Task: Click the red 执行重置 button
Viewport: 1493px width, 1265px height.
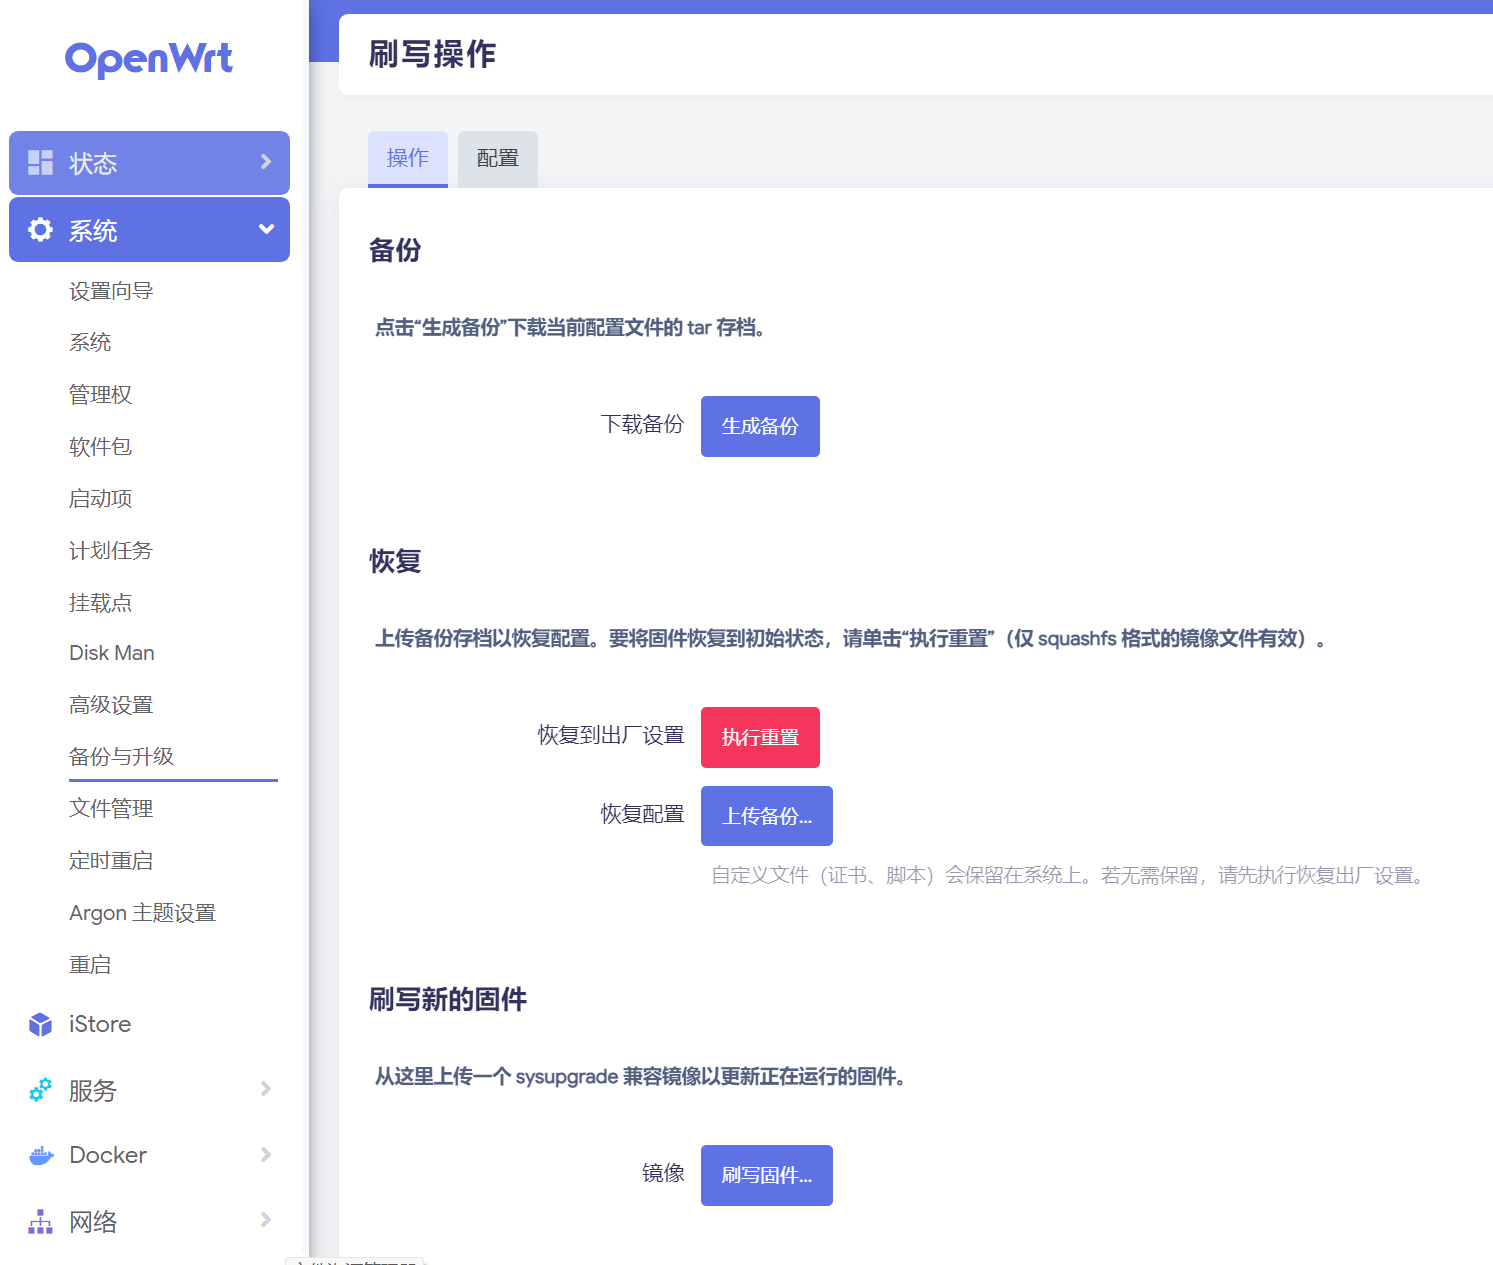Action: tap(760, 738)
